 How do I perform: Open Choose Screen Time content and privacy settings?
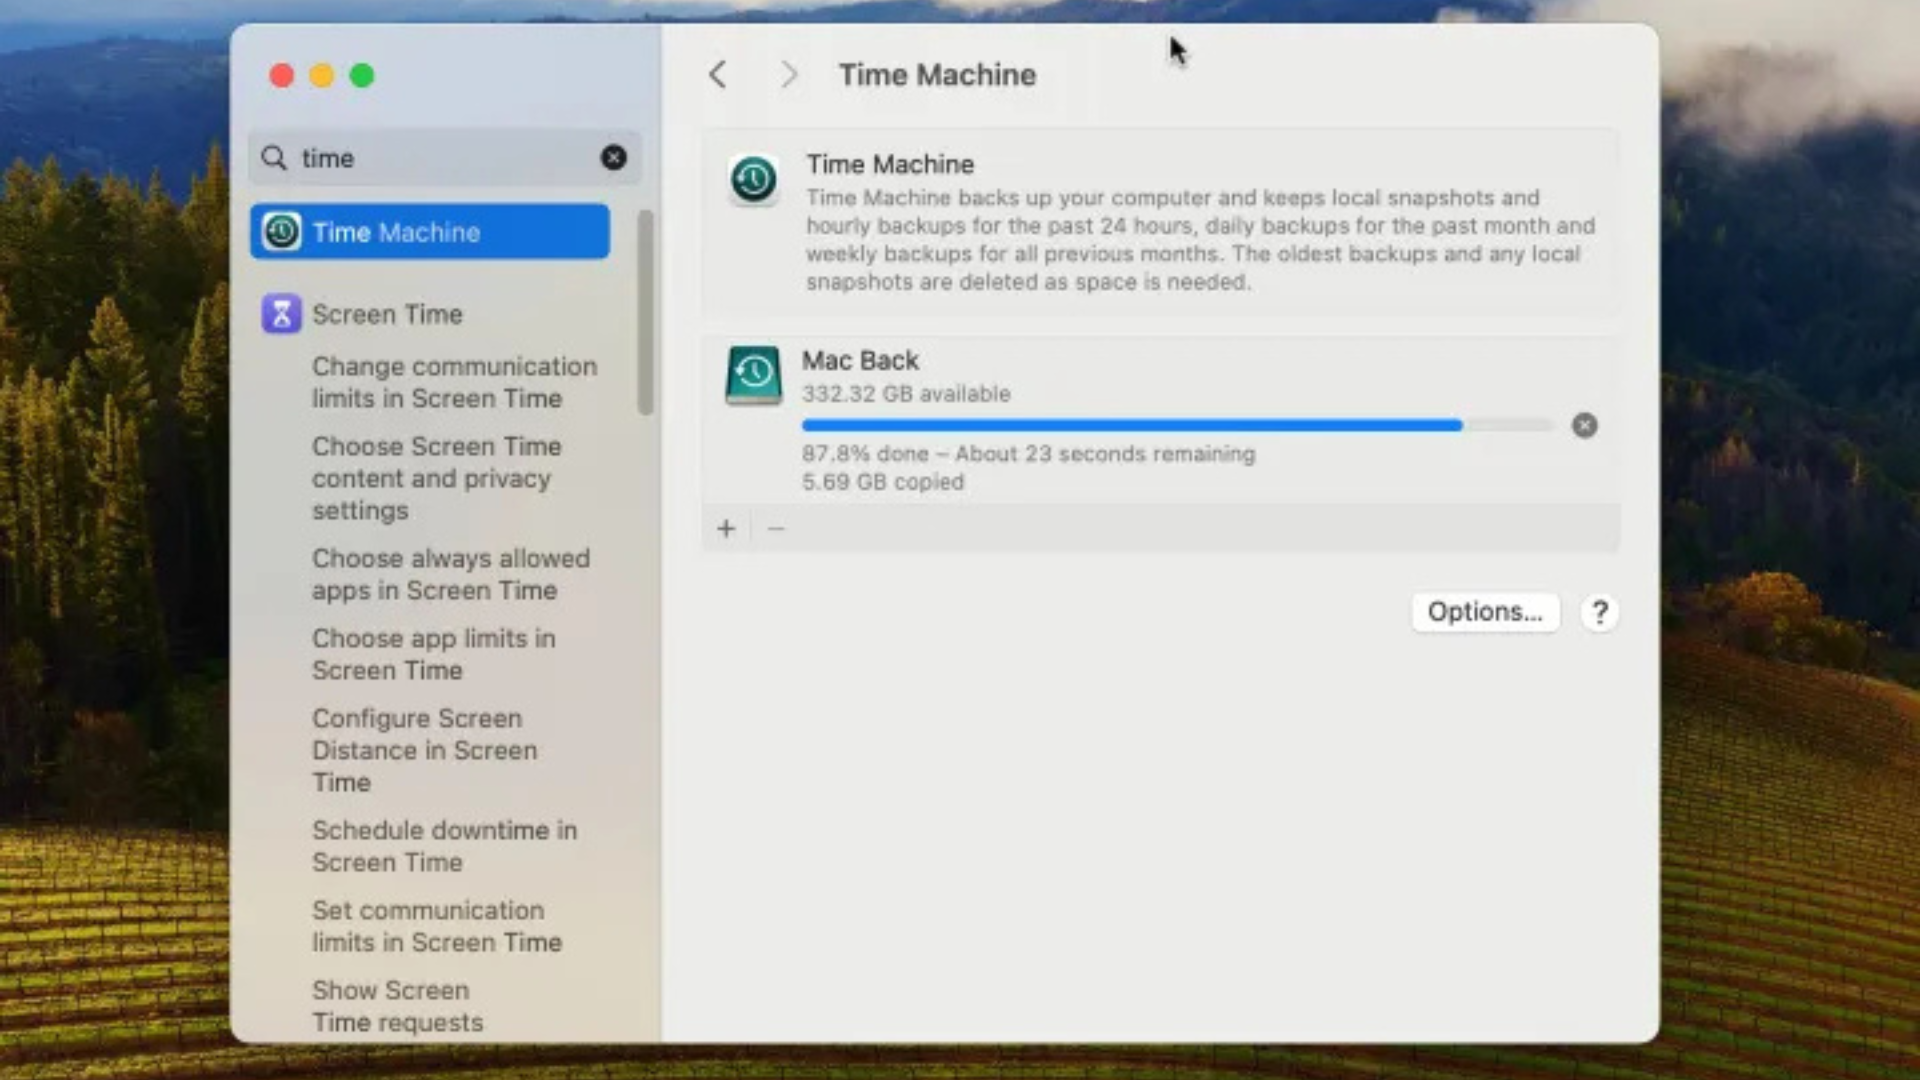pyautogui.click(x=436, y=478)
